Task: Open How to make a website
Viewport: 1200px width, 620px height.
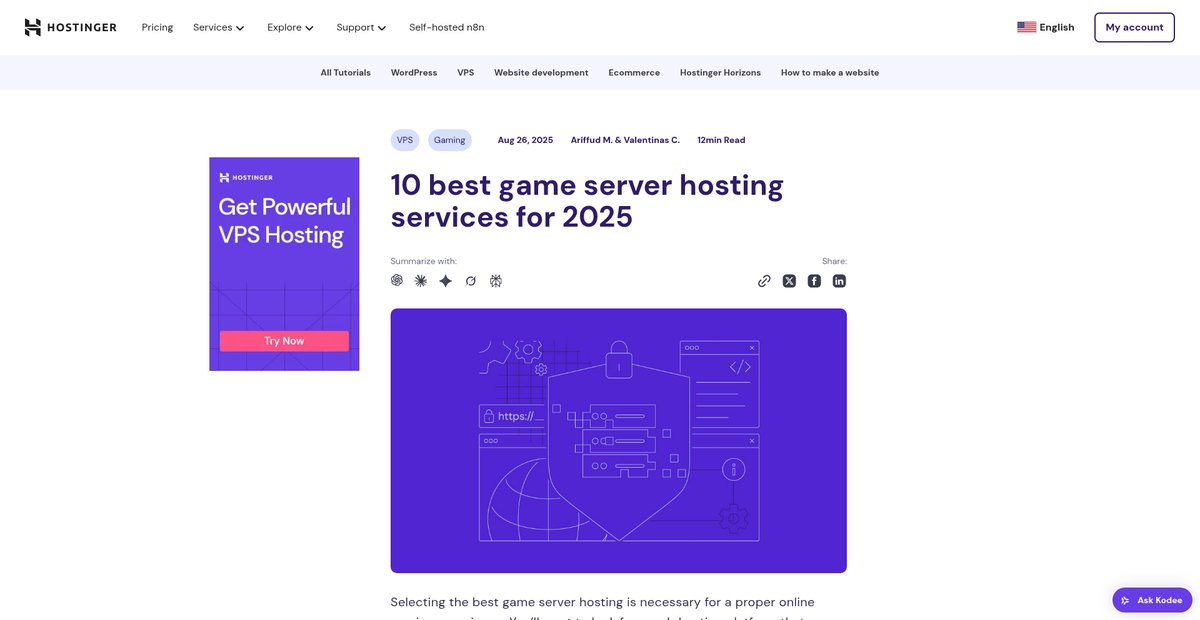Action: click(830, 73)
